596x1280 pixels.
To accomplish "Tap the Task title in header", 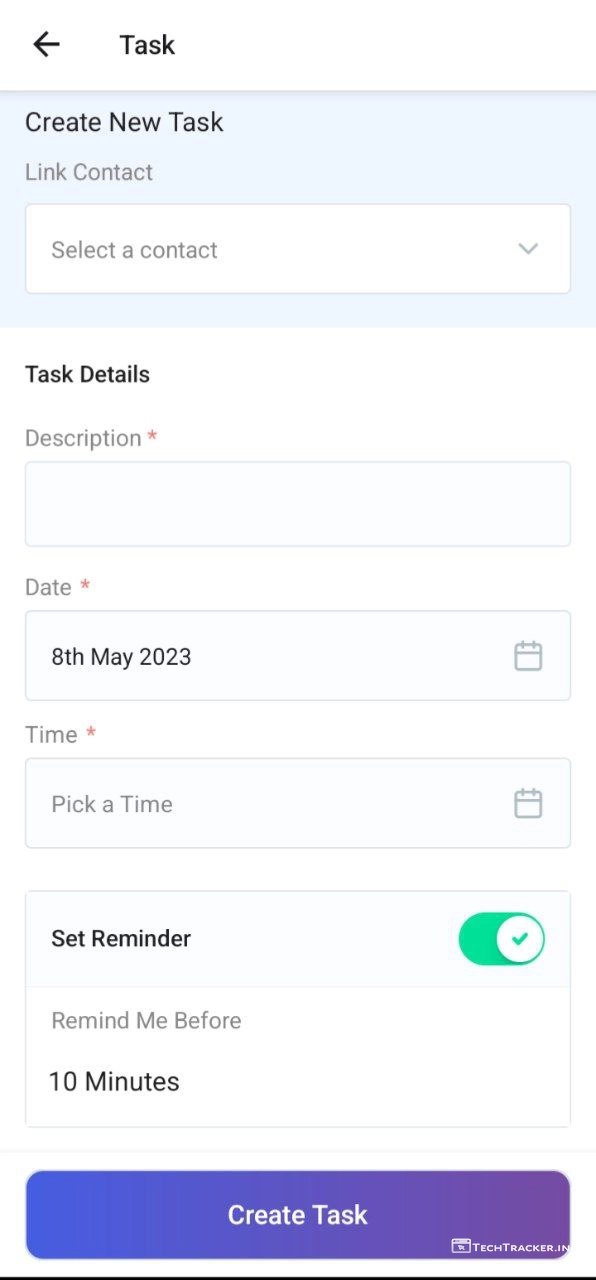I will coord(147,45).
